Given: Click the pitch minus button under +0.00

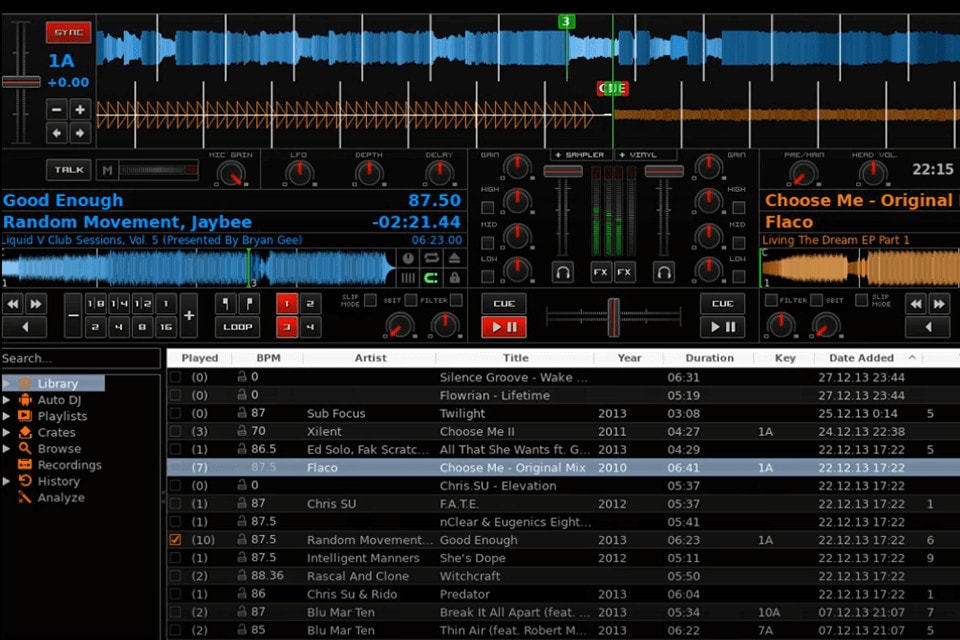Looking at the screenshot, I should coord(57,110).
